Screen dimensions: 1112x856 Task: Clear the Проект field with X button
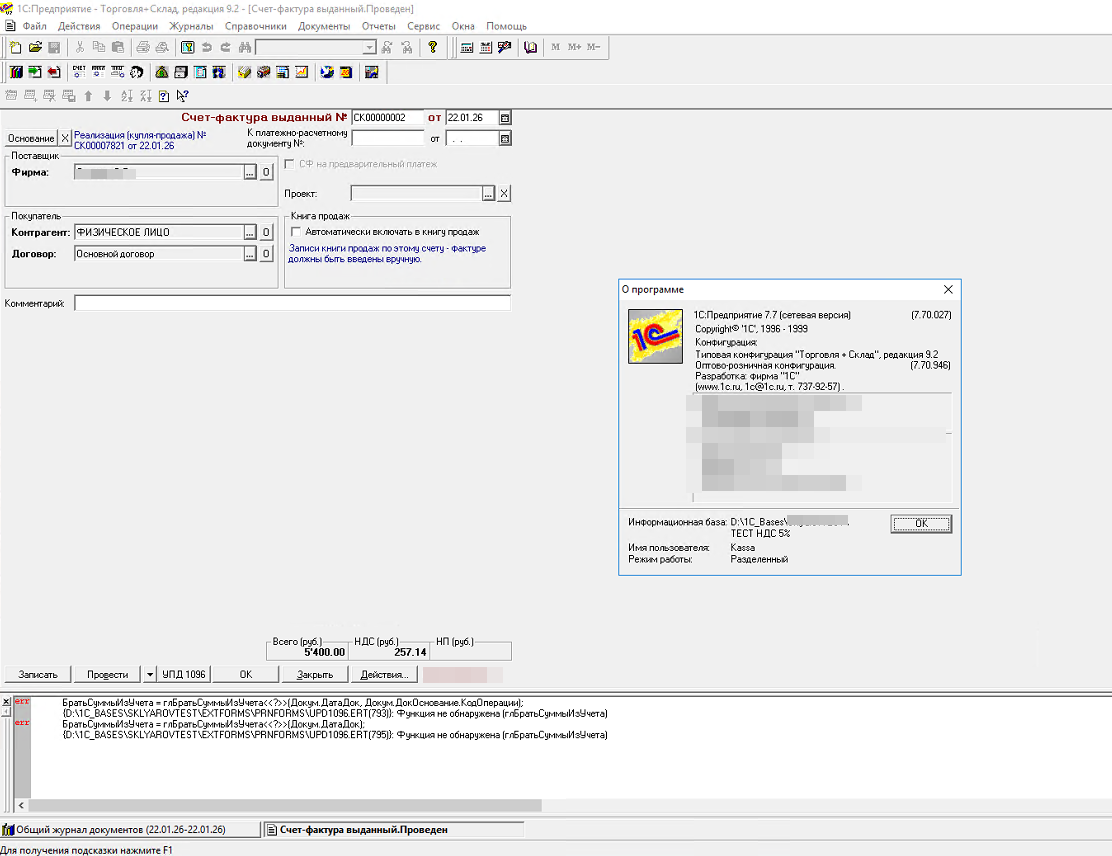coord(504,194)
